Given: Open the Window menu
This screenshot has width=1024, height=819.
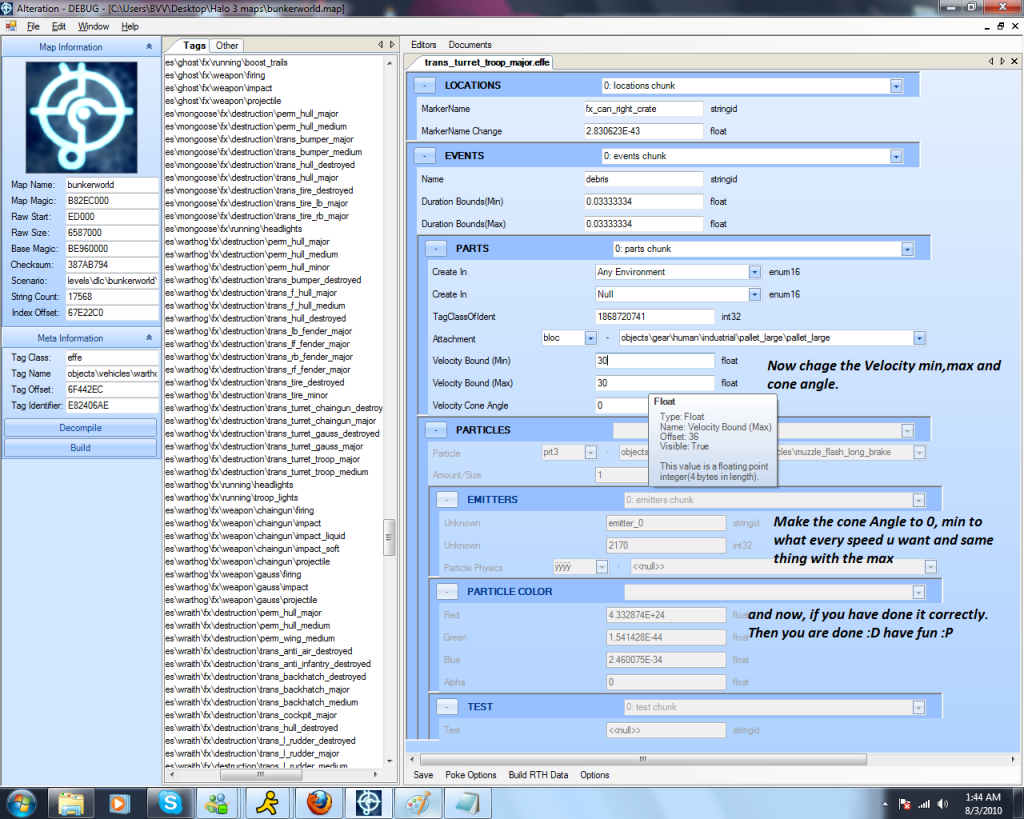Looking at the screenshot, I should point(93,26).
